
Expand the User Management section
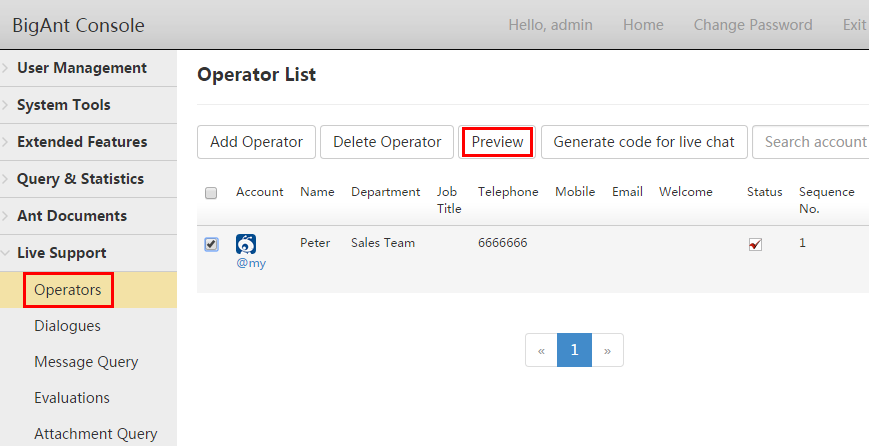(x=81, y=68)
